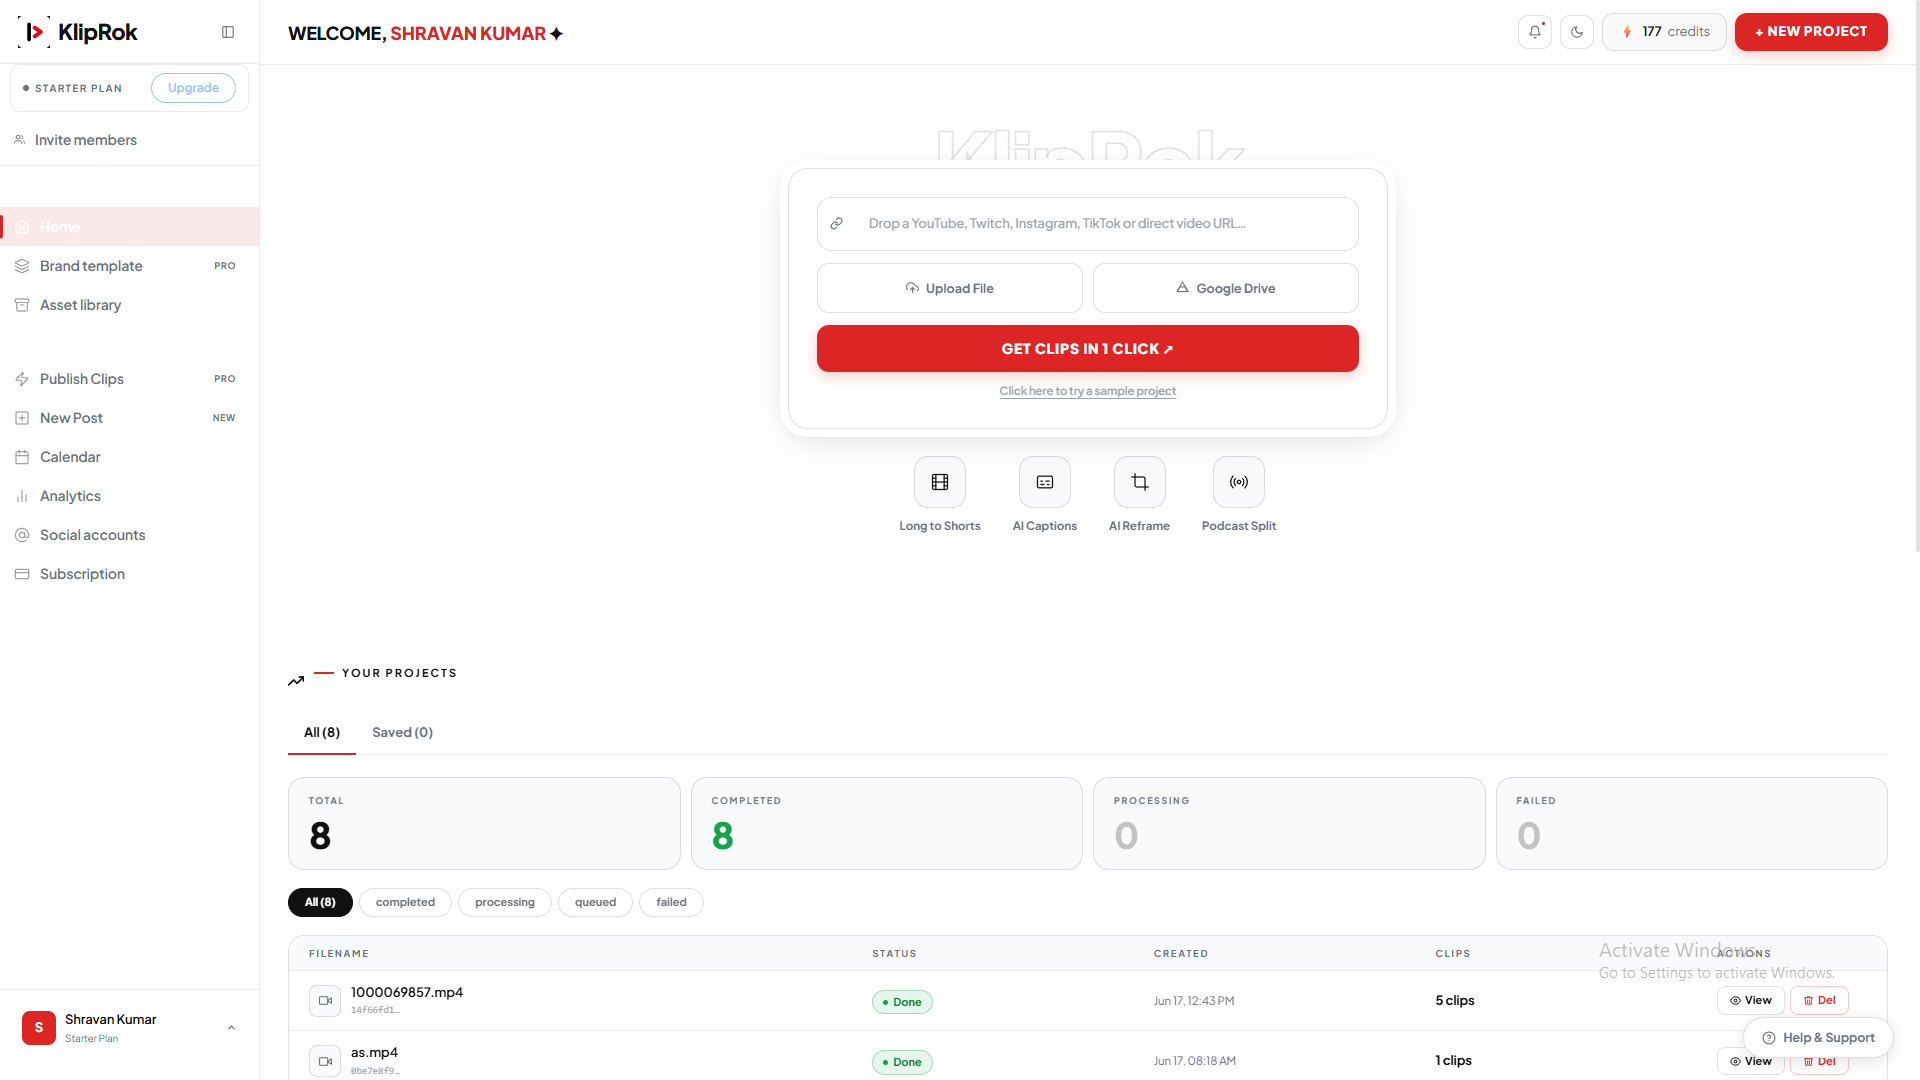Delete the 1000069857.mp4 project
The image size is (1920, 1080).
pos(1819,1001)
